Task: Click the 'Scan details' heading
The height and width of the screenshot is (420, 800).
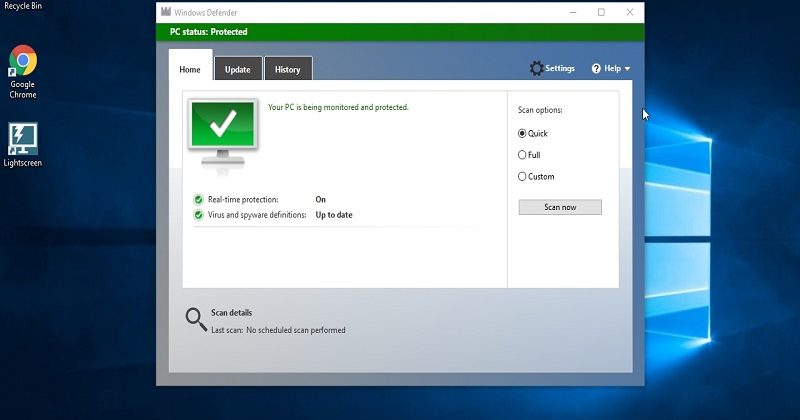Action: coord(232,313)
